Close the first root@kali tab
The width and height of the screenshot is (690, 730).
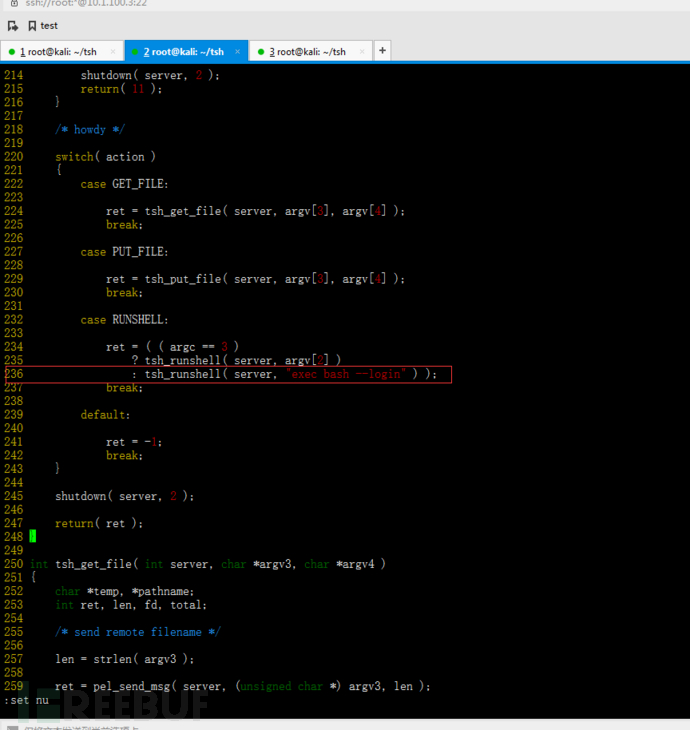coord(113,52)
